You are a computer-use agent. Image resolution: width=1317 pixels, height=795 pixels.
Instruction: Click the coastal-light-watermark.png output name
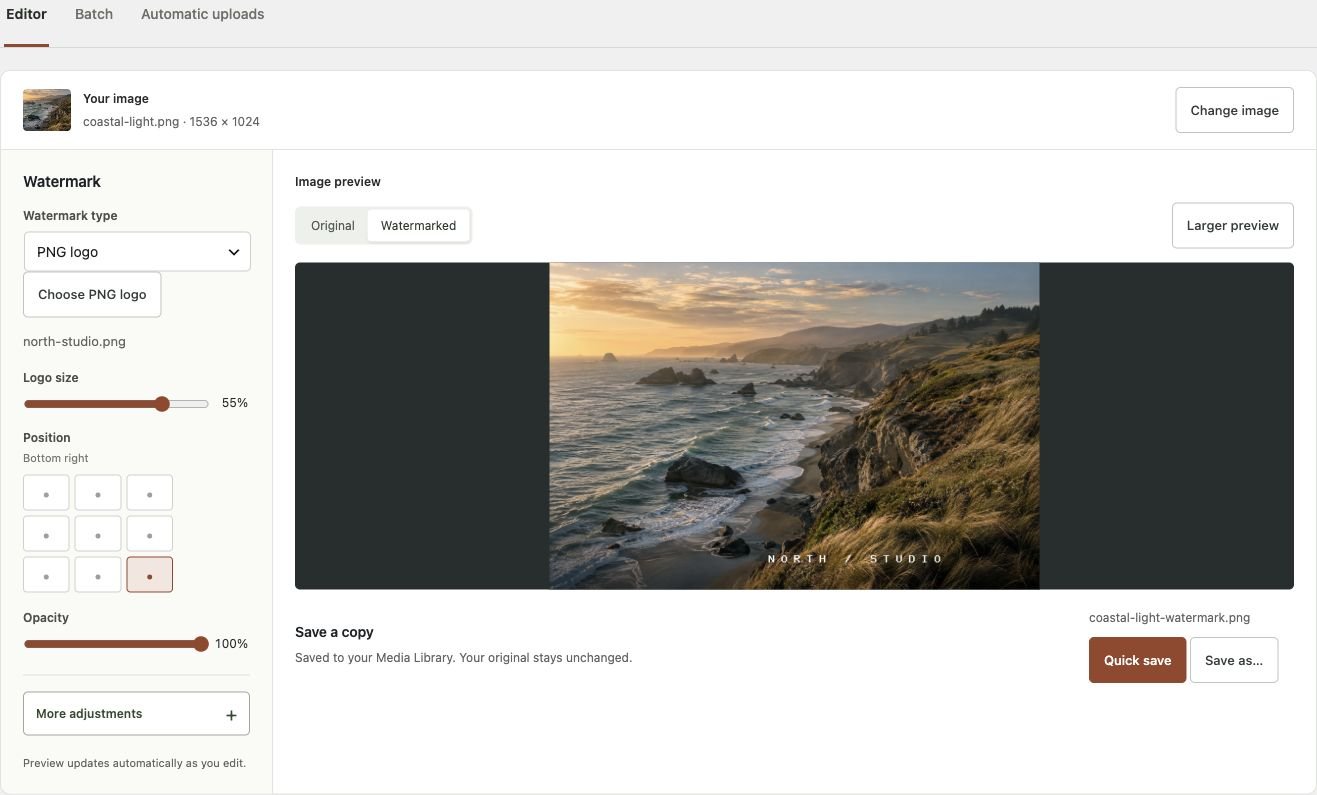pyautogui.click(x=1169, y=618)
